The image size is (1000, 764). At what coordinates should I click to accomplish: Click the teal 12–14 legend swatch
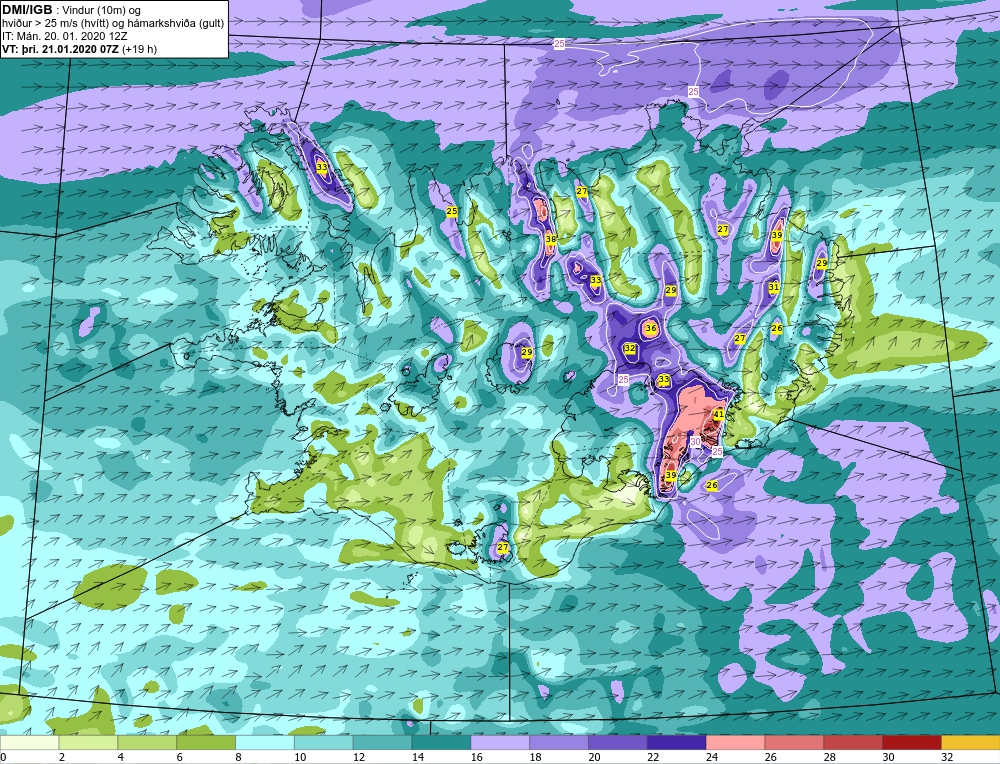pyautogui.click(x=382, y=743)
